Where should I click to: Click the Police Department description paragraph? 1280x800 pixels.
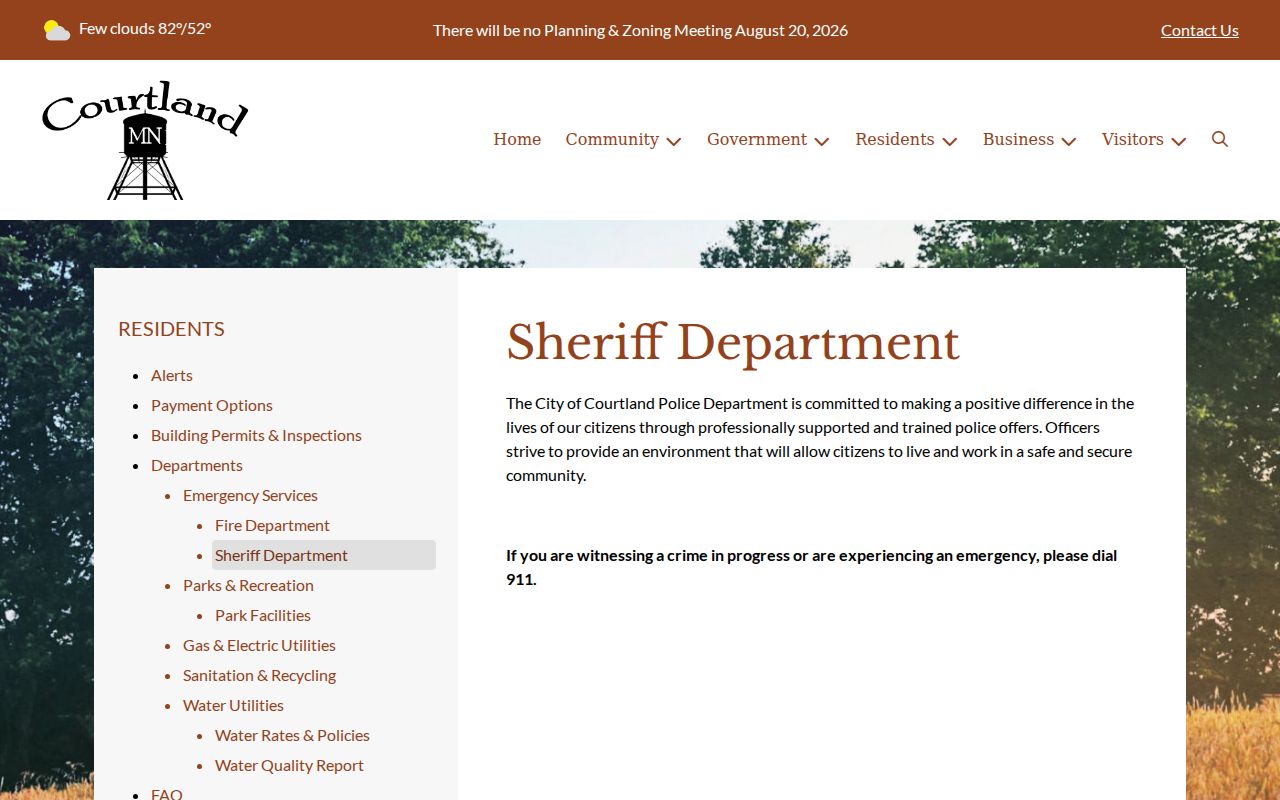pos(820,439)
